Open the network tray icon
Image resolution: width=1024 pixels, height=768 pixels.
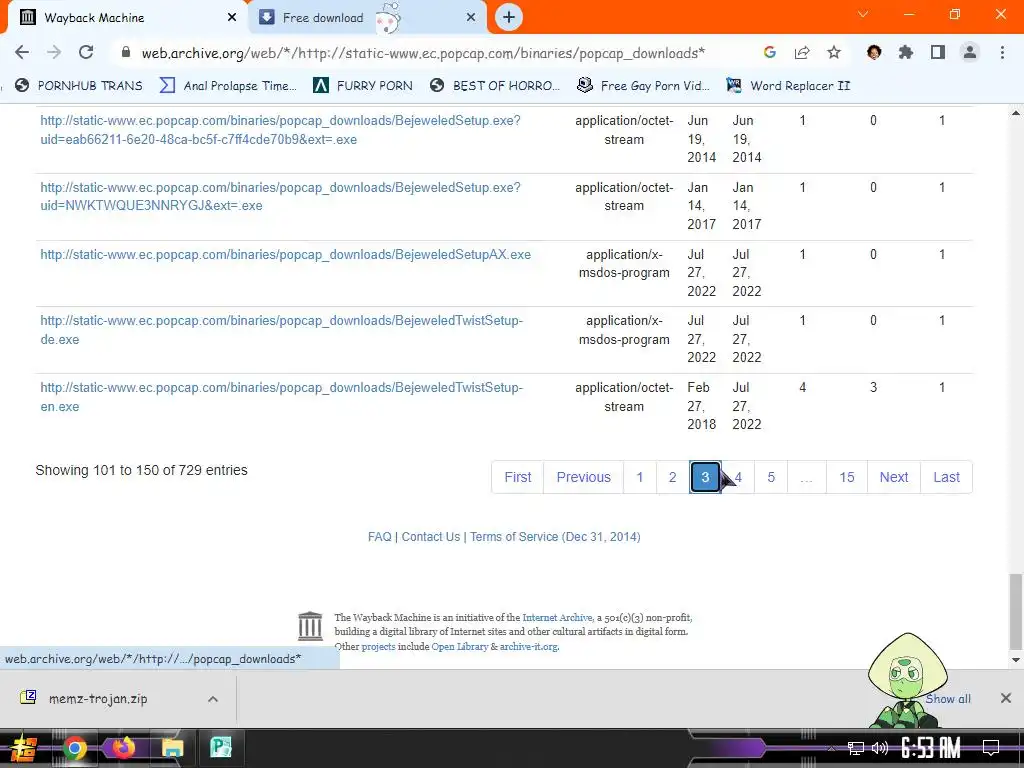coord(856,748)
